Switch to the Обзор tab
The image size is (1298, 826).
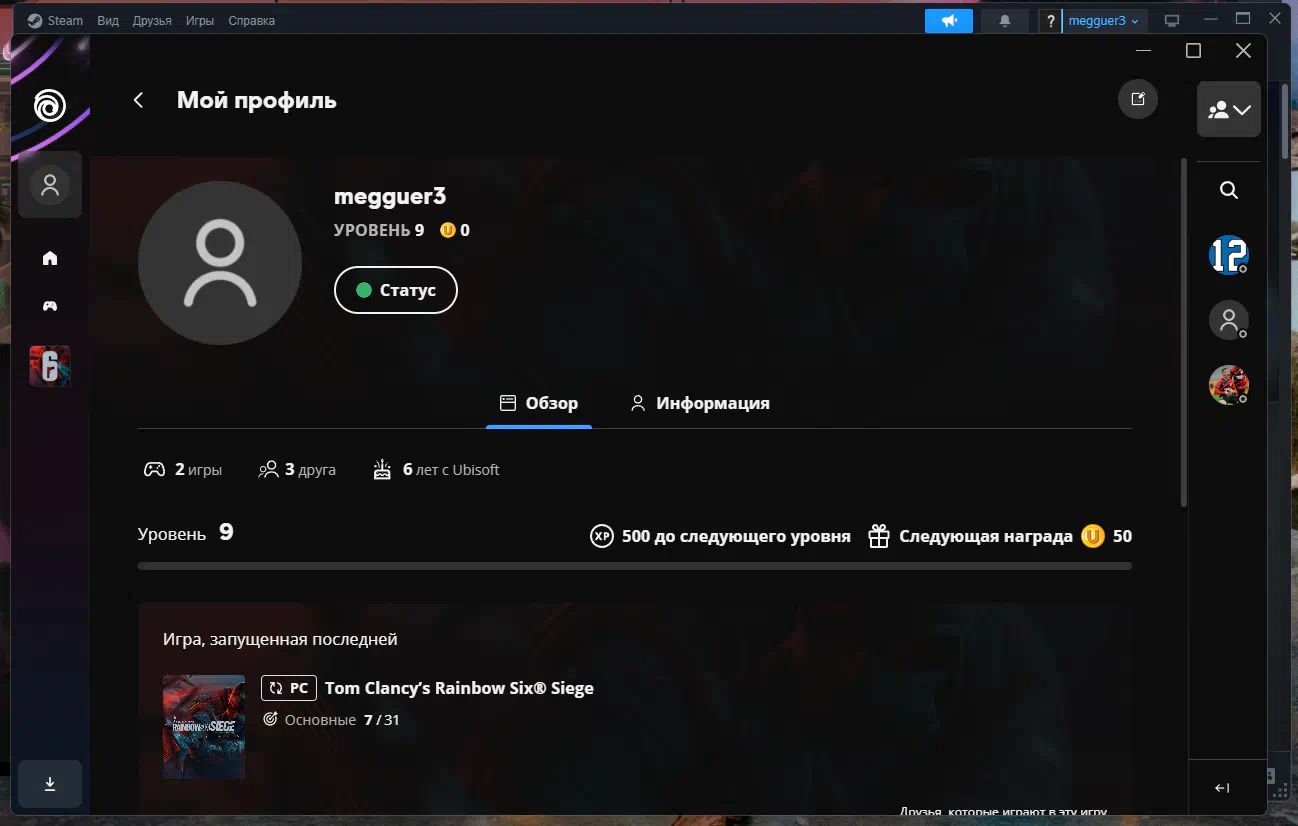(539, 403)
